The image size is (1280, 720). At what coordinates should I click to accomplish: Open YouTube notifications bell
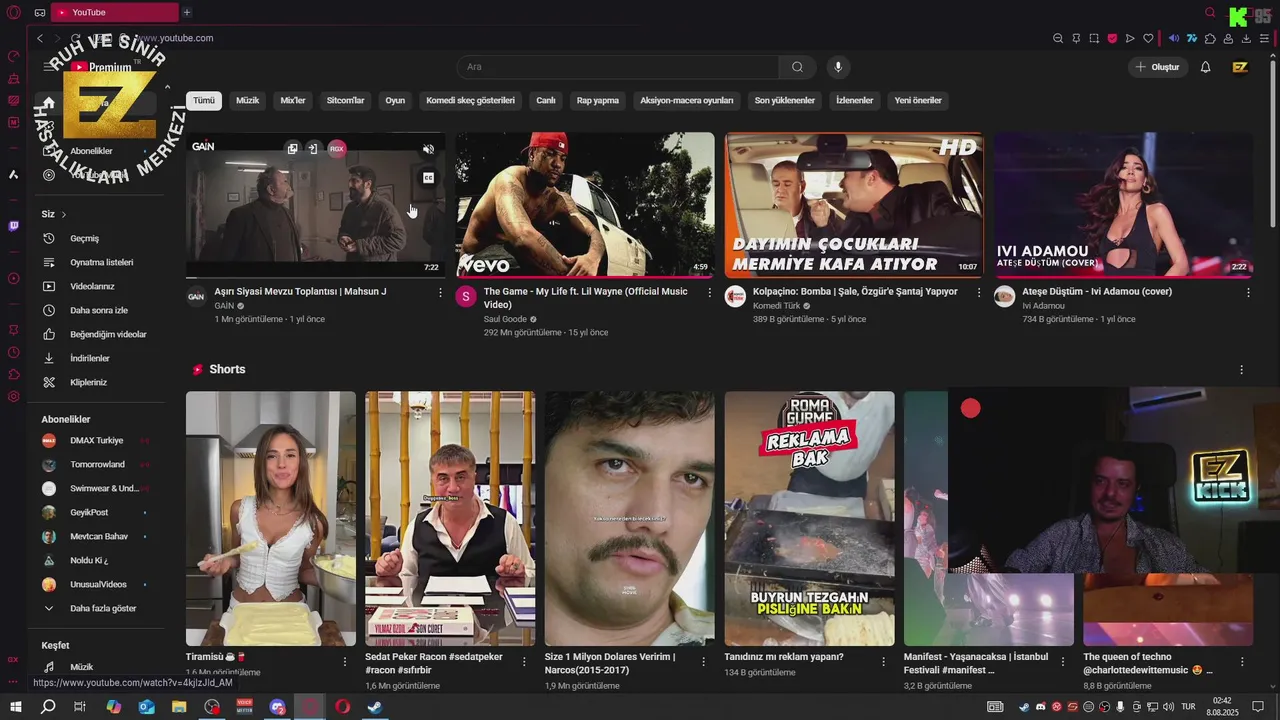click(1205, 67)
